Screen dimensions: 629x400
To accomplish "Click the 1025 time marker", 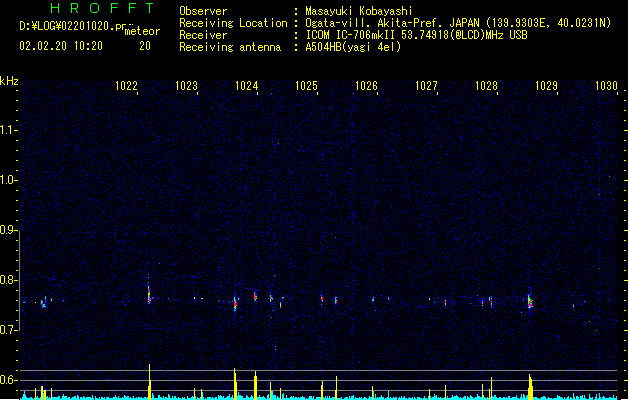I will click(x=306, y=86).
